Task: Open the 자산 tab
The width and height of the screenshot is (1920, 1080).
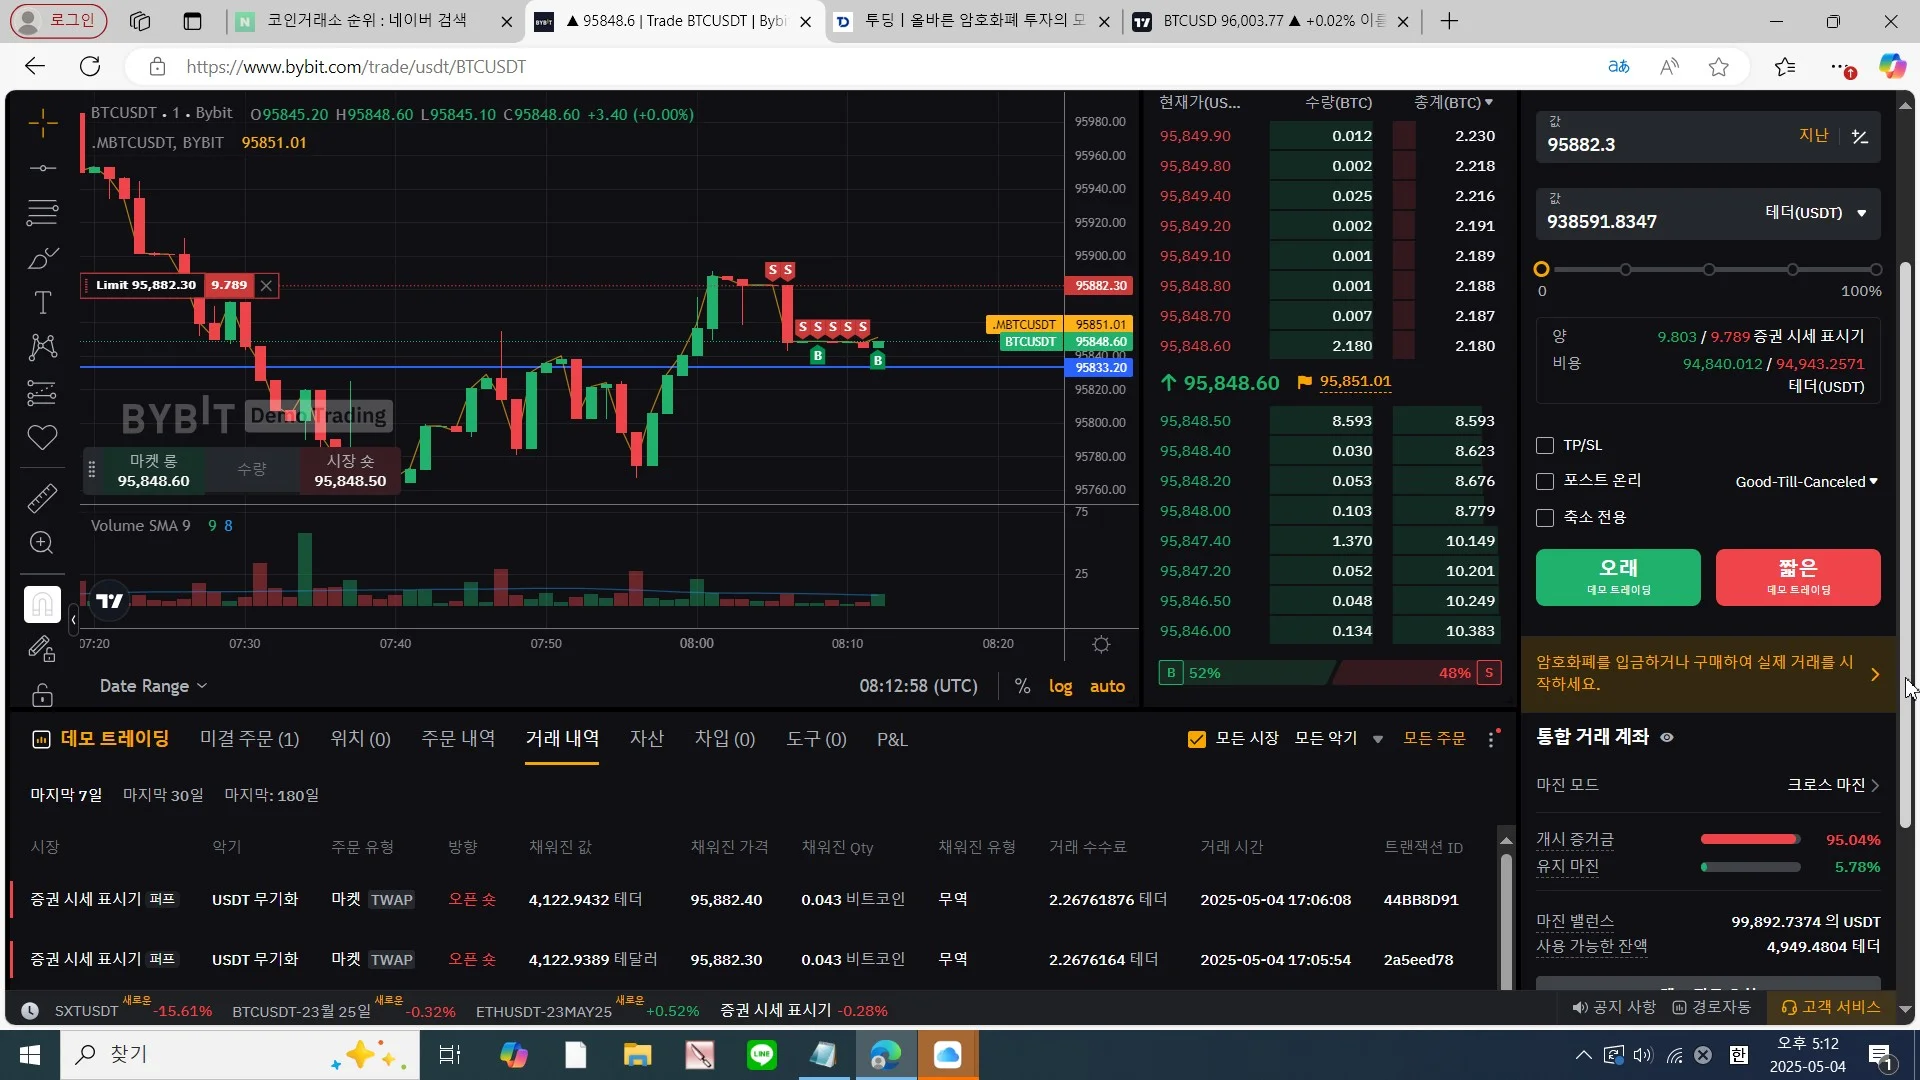Action: (646, 739)
